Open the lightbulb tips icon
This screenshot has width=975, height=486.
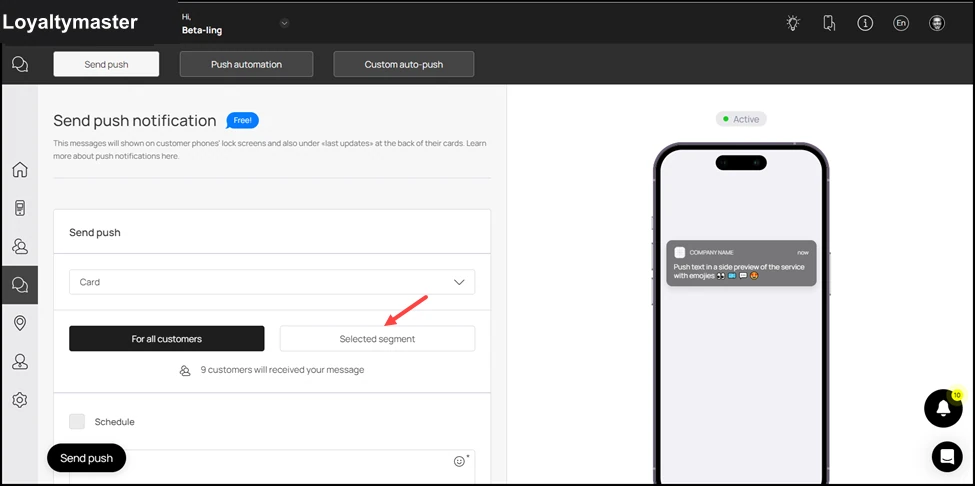(x=792, y=23)
